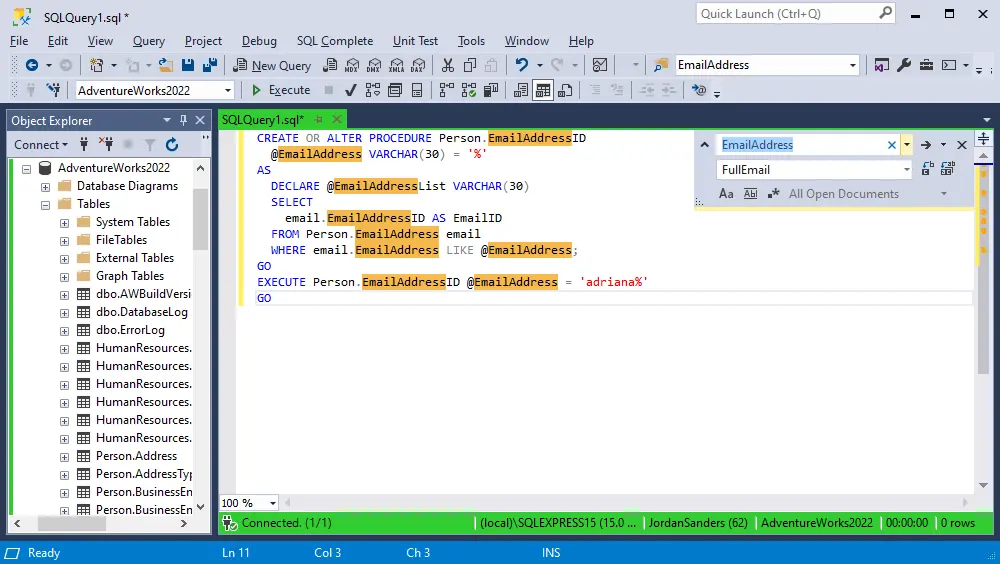The height and width of the screenshot is (564, 1000).
Task: Click the DAX query icon
Action: point(417,65)
